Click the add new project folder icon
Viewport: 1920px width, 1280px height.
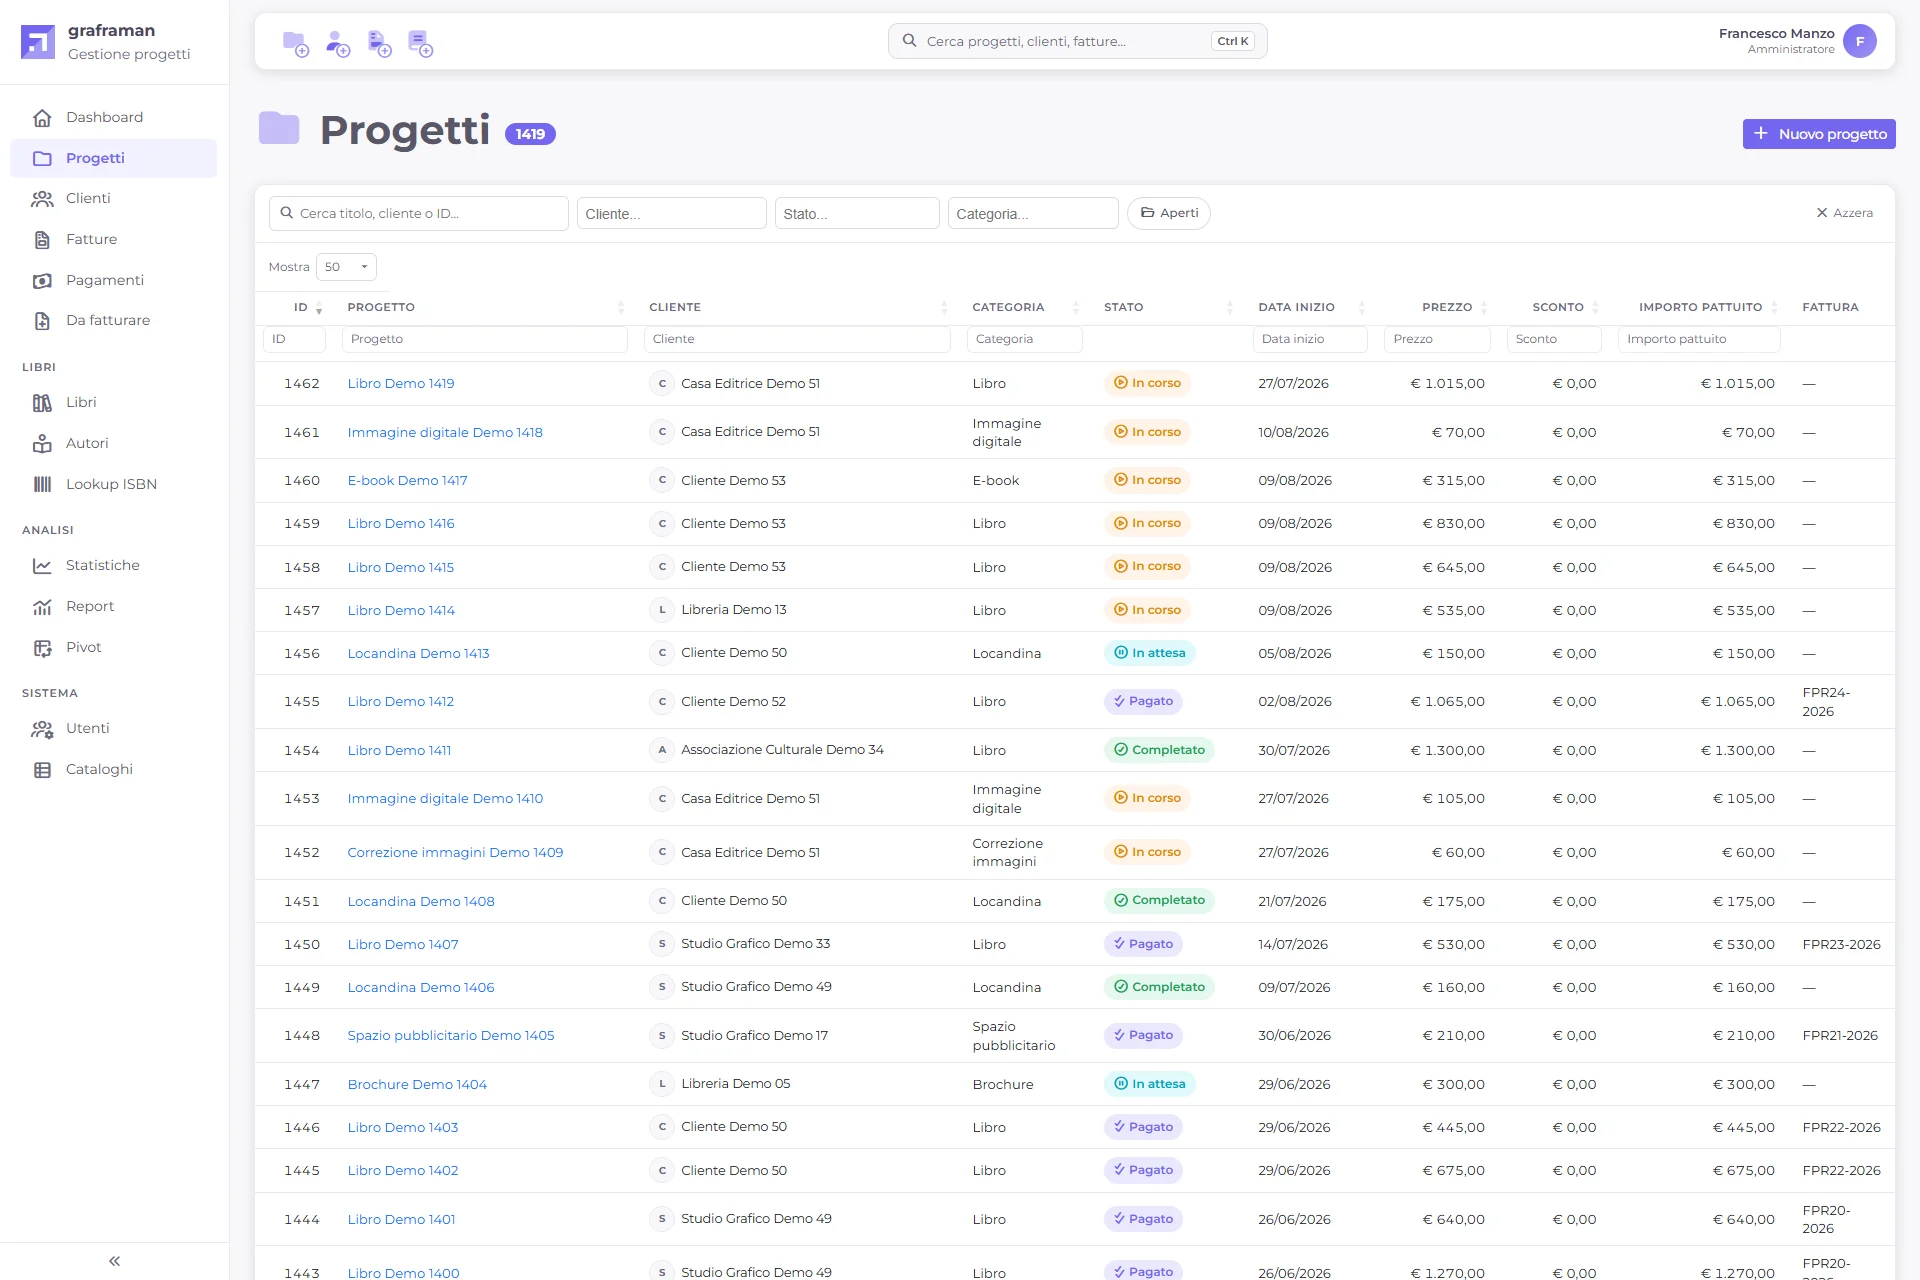click(296, 43)
